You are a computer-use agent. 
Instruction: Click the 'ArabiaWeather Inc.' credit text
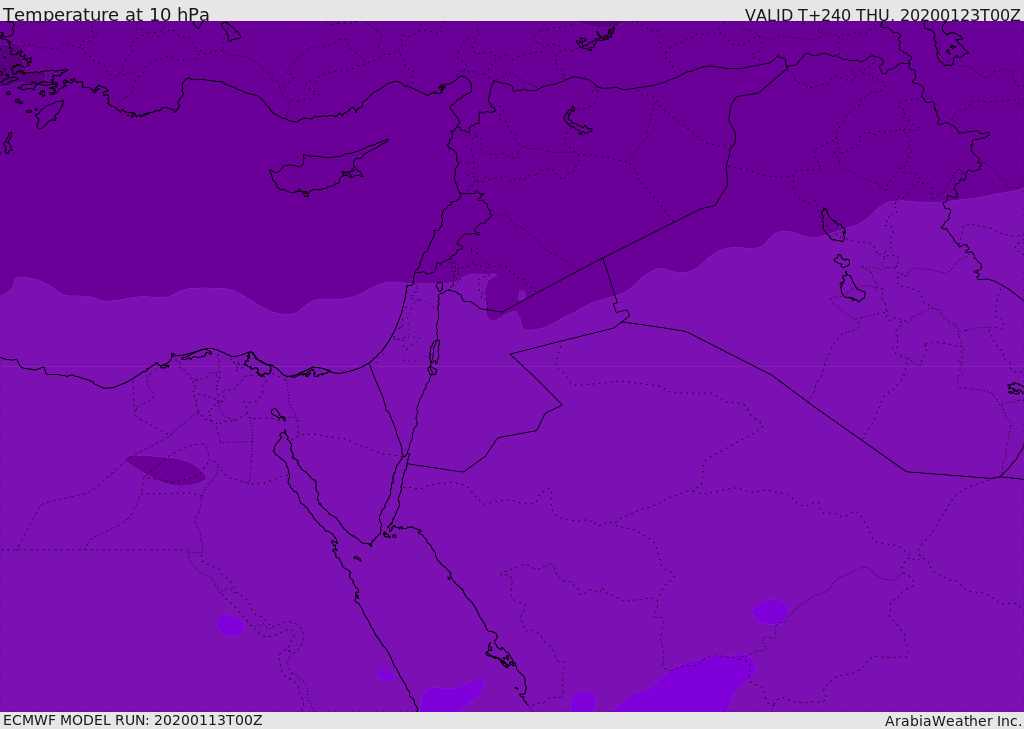point(954,721)
